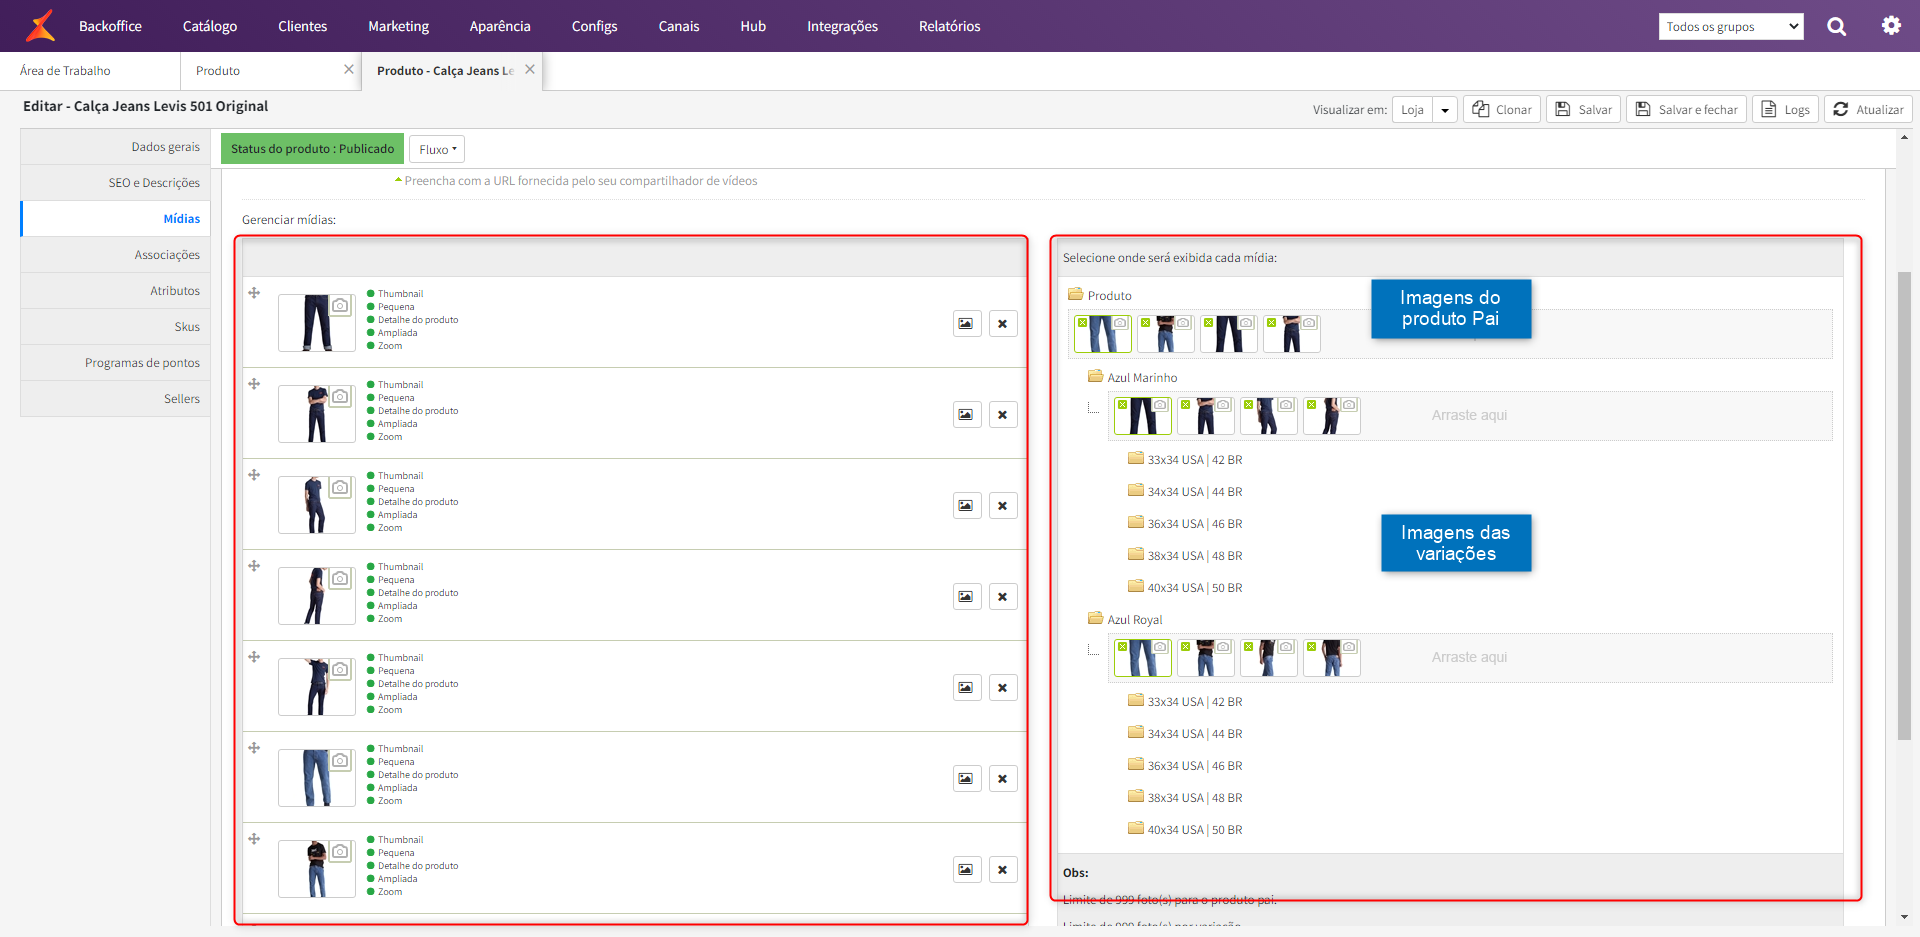Screen dimensions: 1920x937
Task: Open the Todos os grupos dropdown
Action: tap(1731, 27)
